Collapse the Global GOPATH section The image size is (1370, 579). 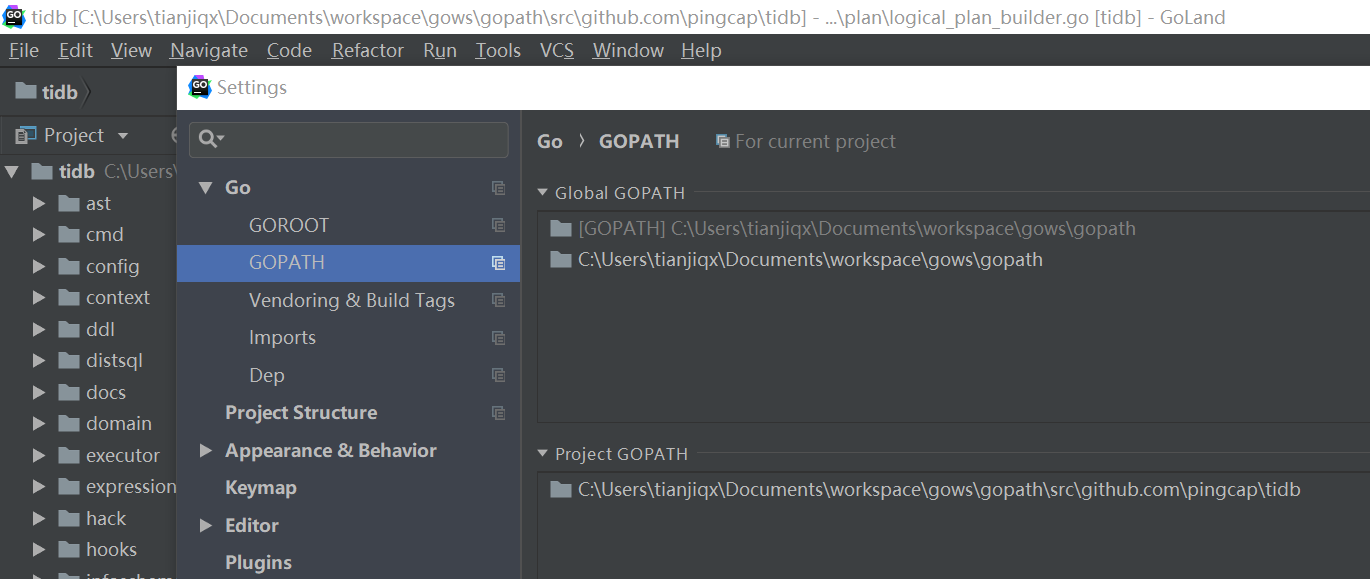[543, 193]
